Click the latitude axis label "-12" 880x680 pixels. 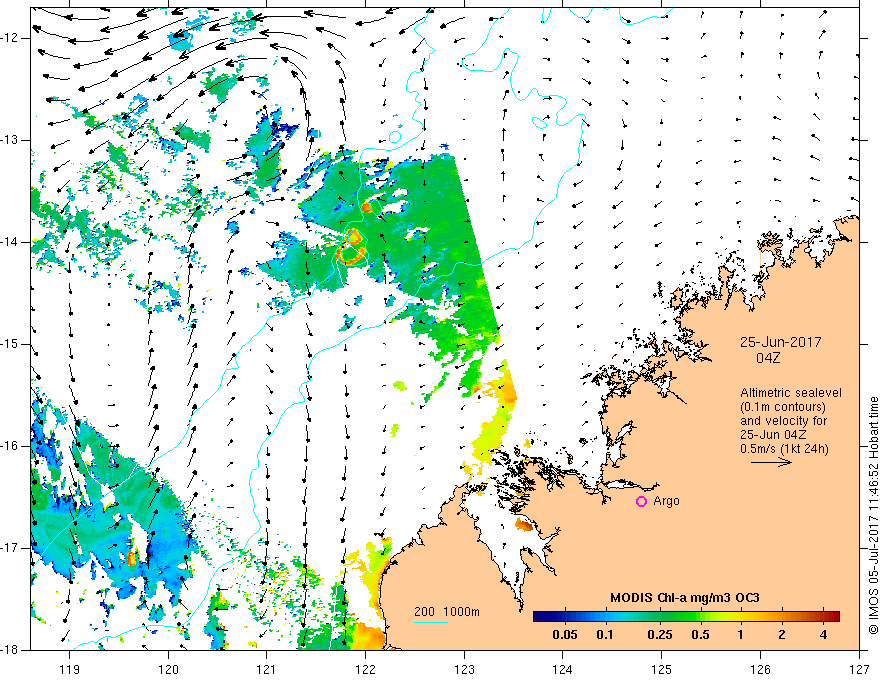[x=10, y=38]
